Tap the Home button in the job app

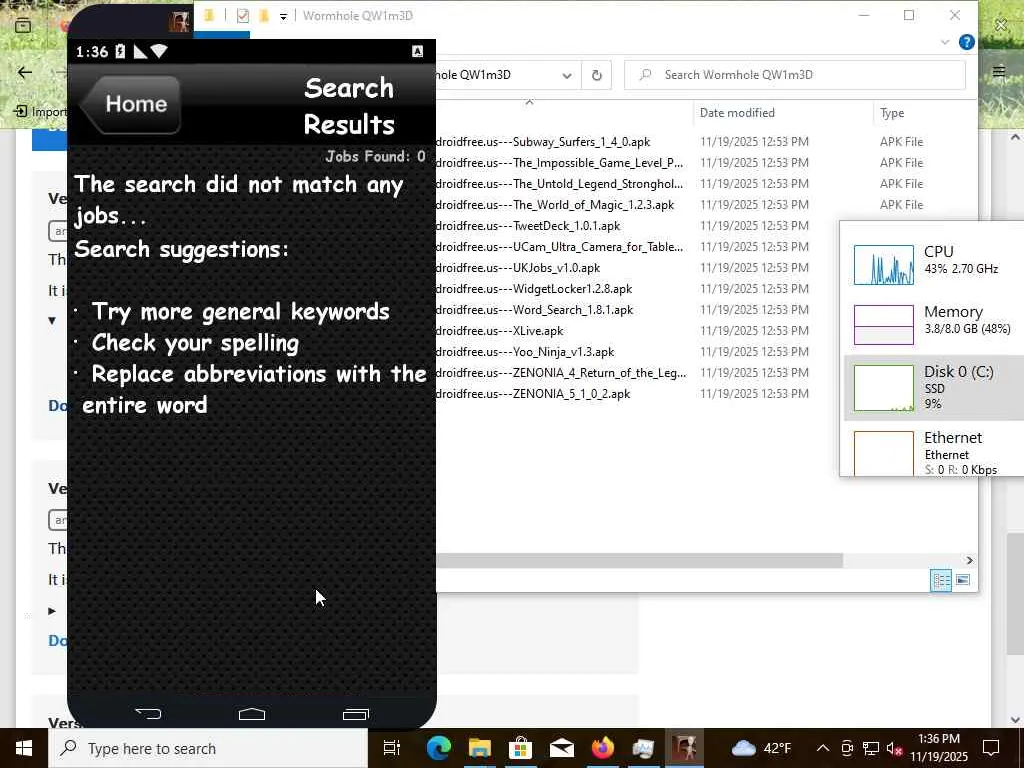(131, 104)
